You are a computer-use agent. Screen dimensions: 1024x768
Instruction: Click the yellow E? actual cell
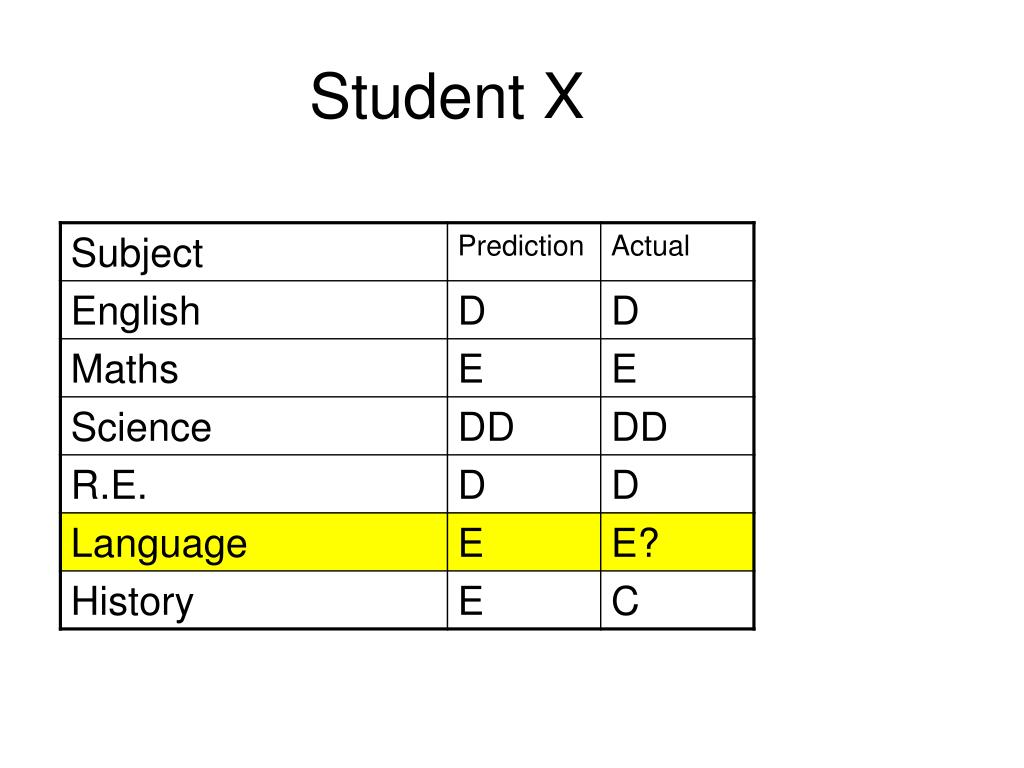coord(677,542)
